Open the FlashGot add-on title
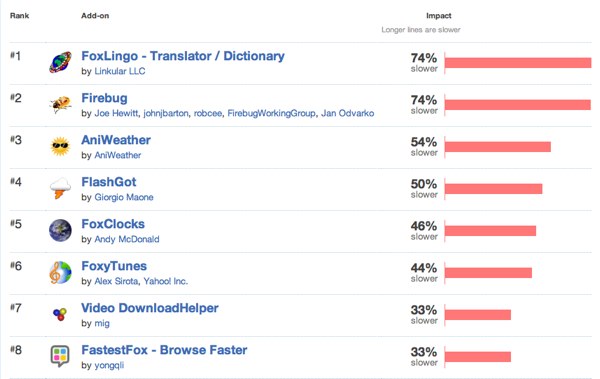The width and height of the screenshot is (600, 379). click(109, 182)
